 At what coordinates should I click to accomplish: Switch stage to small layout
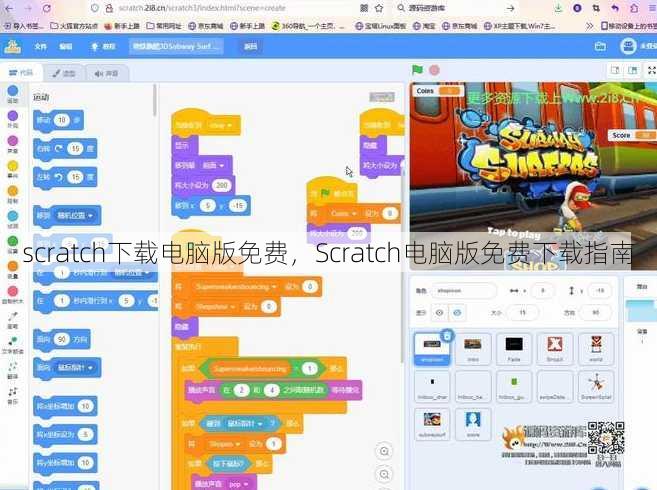(x=615, y=70)
